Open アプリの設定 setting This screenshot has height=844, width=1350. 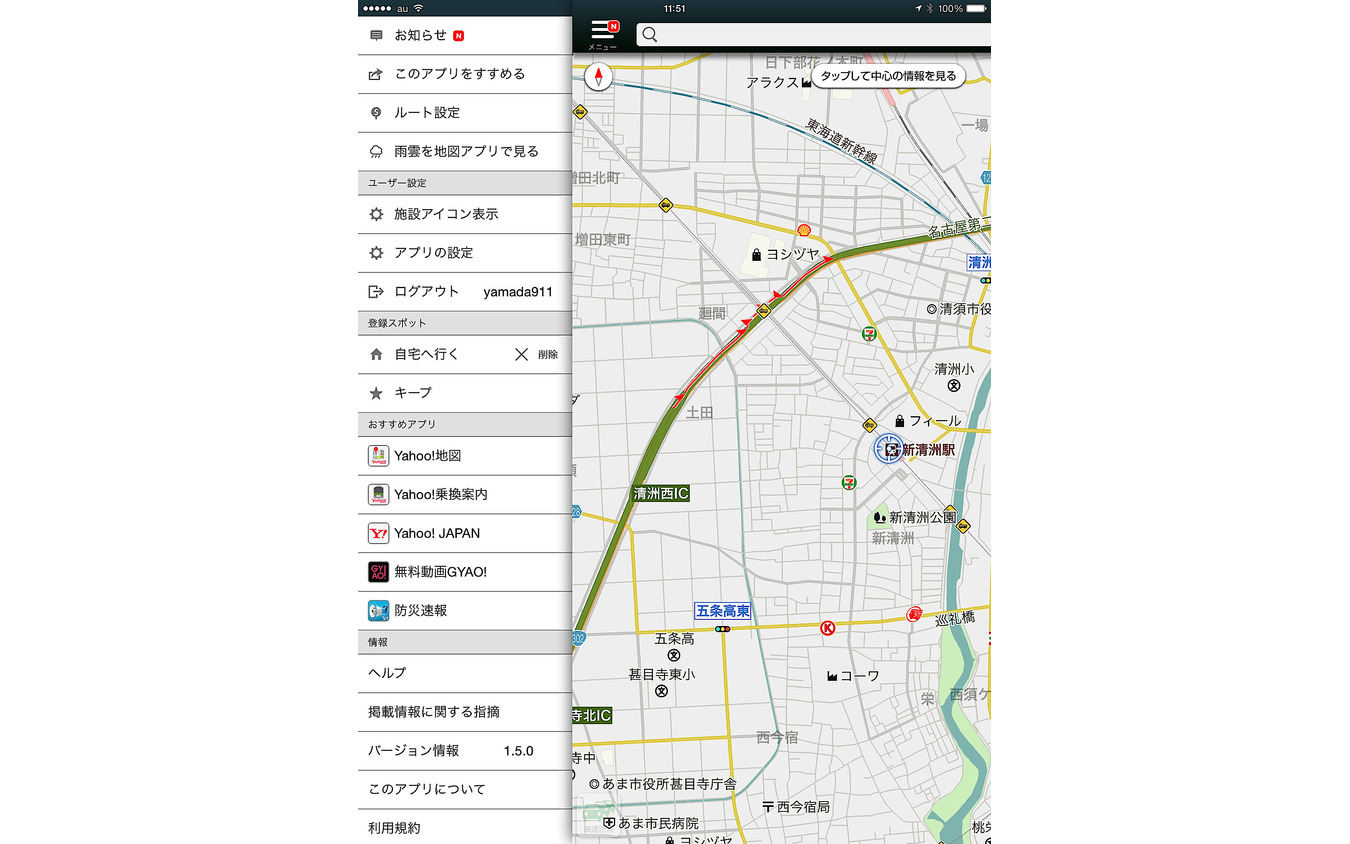click(x=465, y=253)
